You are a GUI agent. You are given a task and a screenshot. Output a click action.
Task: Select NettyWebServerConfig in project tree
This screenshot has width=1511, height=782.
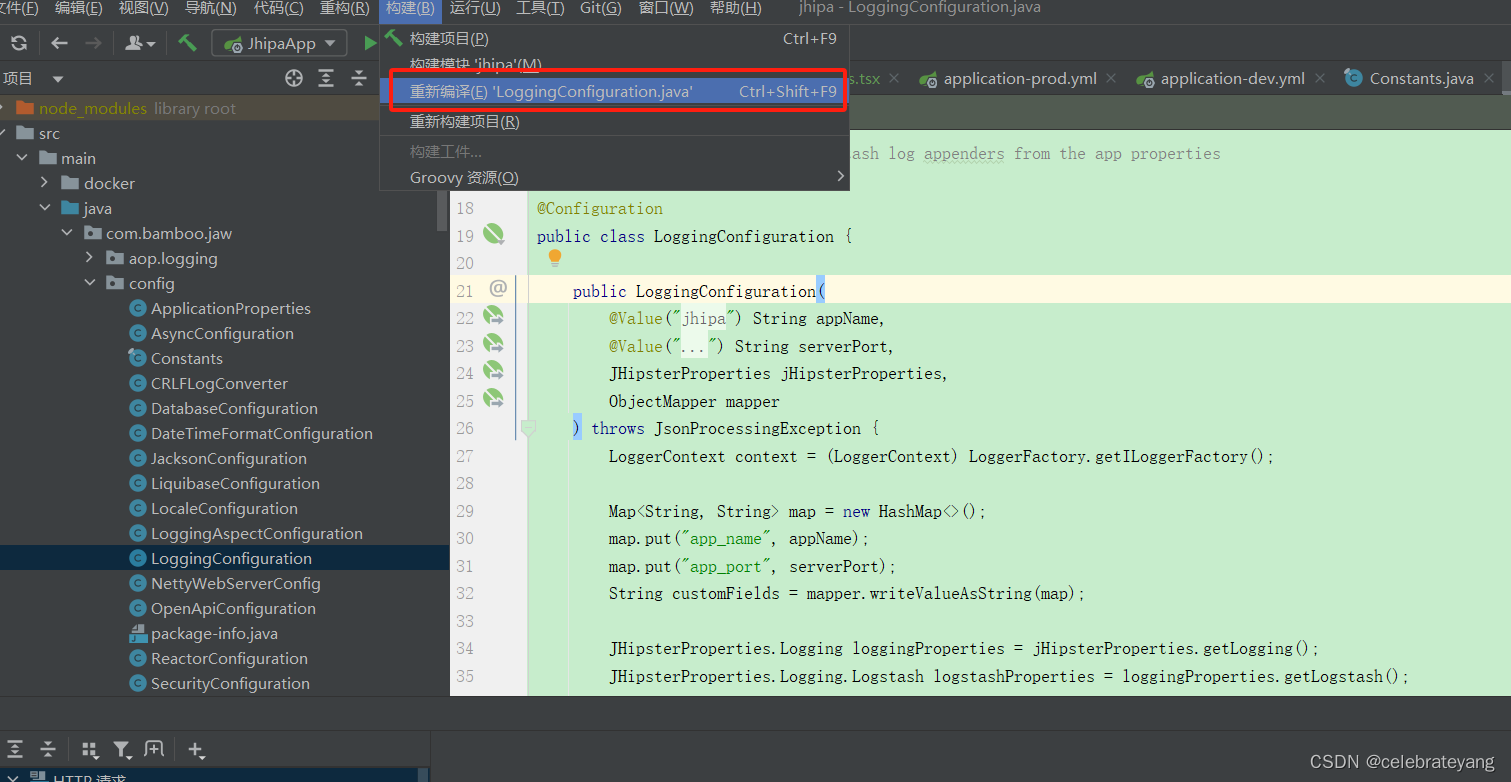[x=235, y=583]
